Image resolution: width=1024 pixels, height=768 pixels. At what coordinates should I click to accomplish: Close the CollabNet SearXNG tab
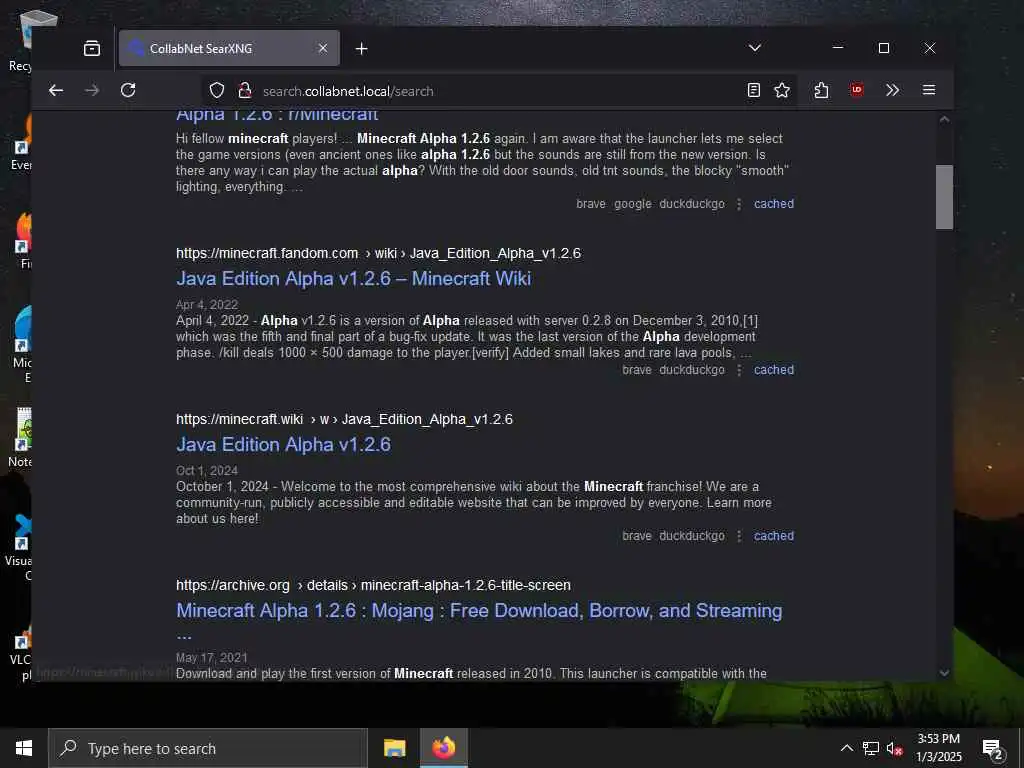(323, 48)
